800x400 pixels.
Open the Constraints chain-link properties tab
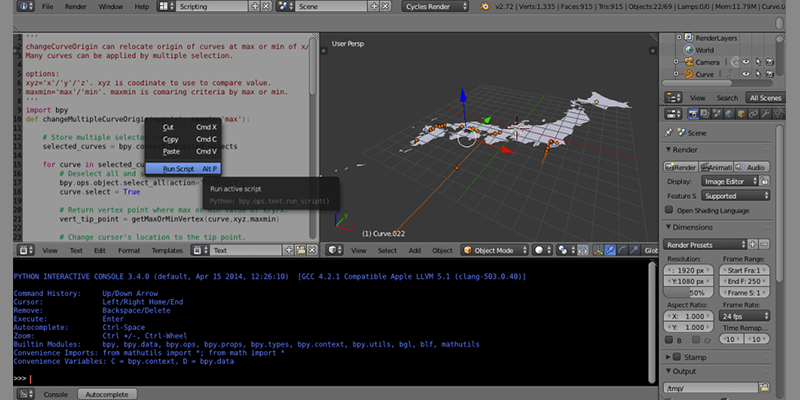[753, 113]
